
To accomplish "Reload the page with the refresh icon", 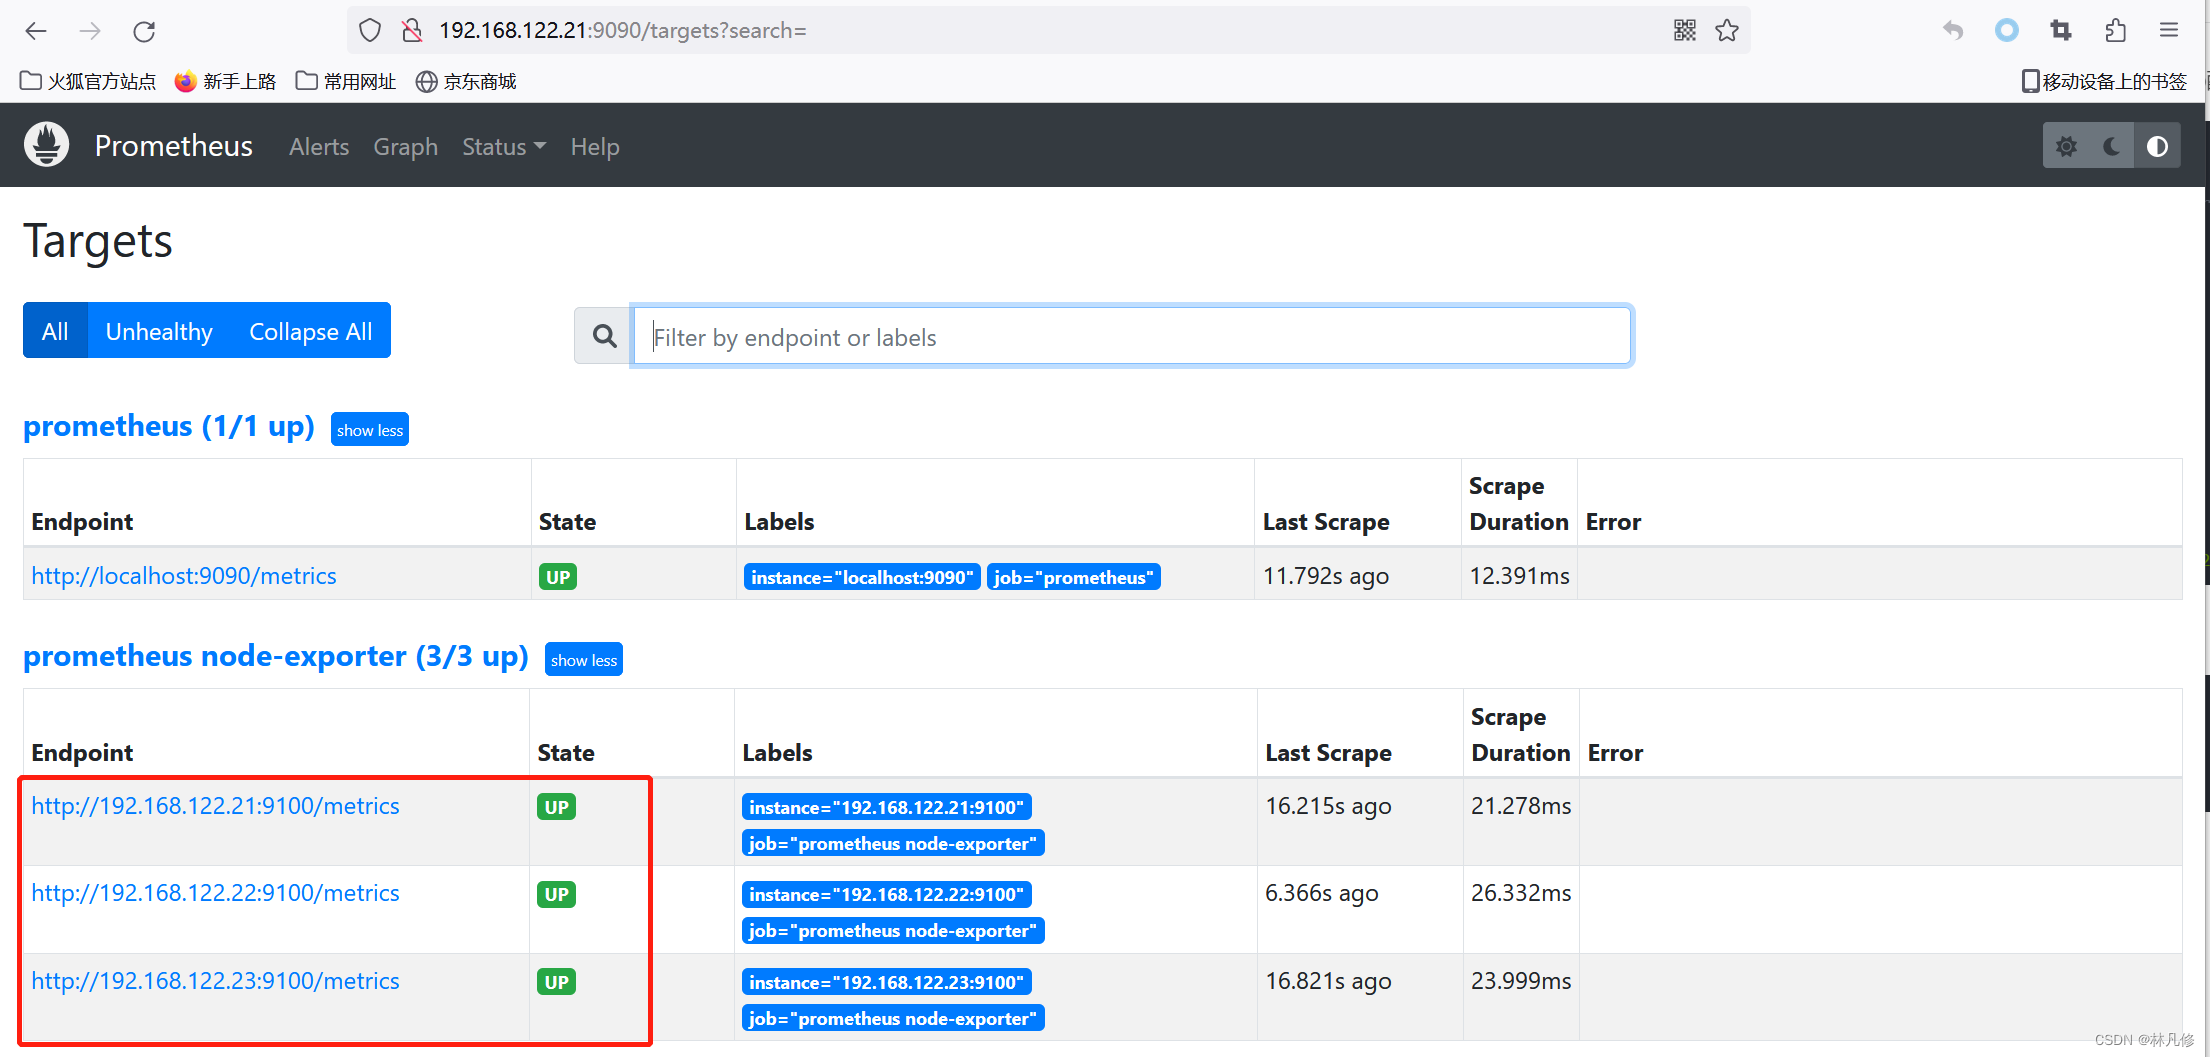I will [144, 31].
